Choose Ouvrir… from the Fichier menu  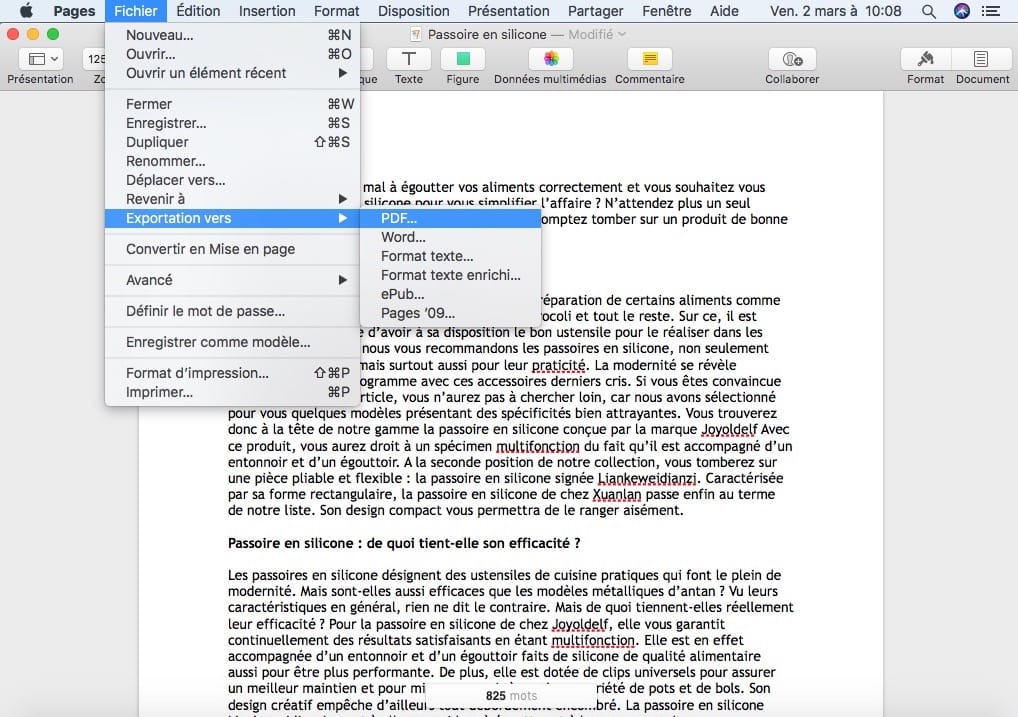point(232,54)
